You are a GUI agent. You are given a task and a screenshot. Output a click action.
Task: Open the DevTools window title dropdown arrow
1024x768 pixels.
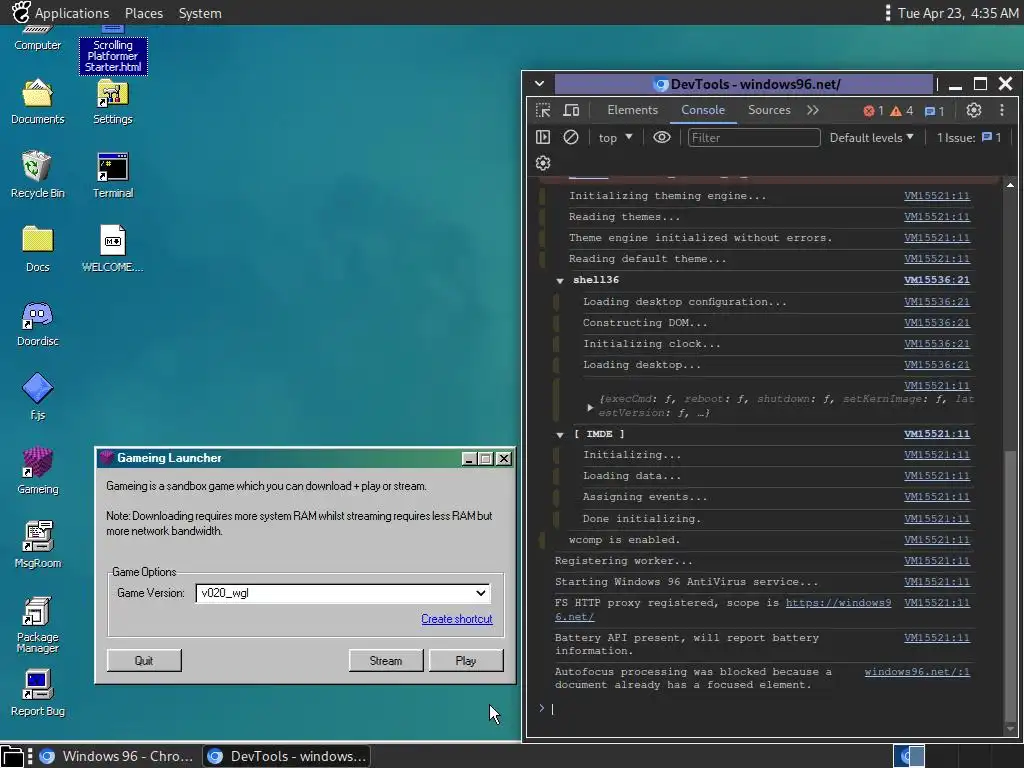coord(539,84)
